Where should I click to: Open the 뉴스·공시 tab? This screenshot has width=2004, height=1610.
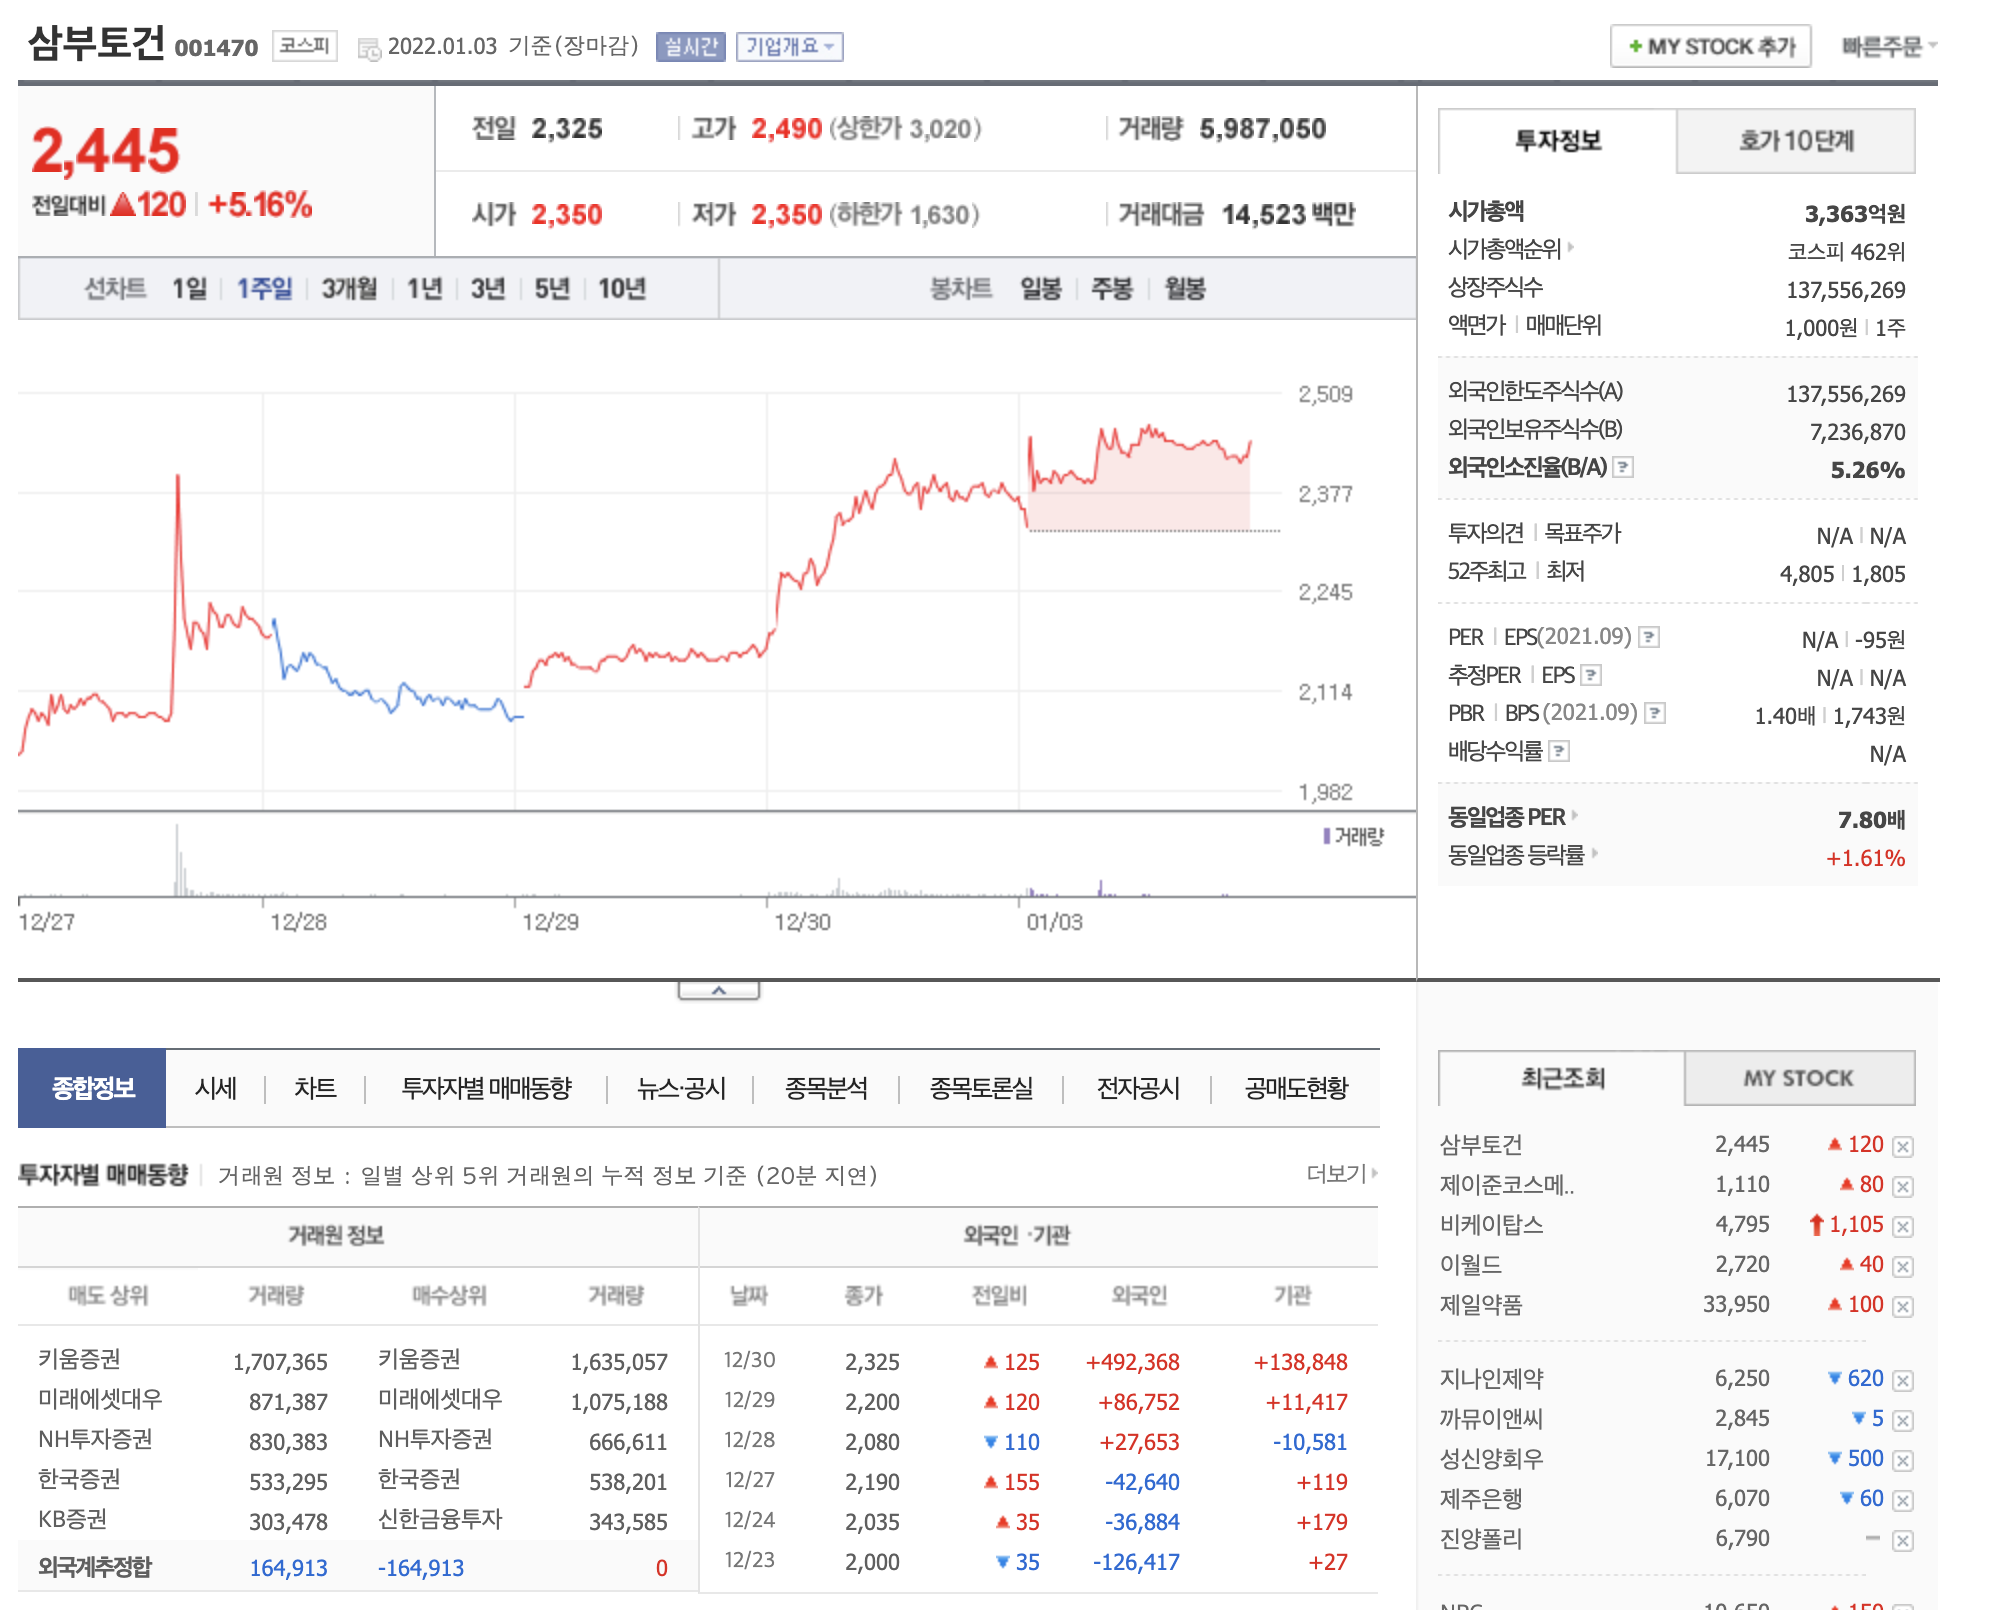coord(681,1088)
